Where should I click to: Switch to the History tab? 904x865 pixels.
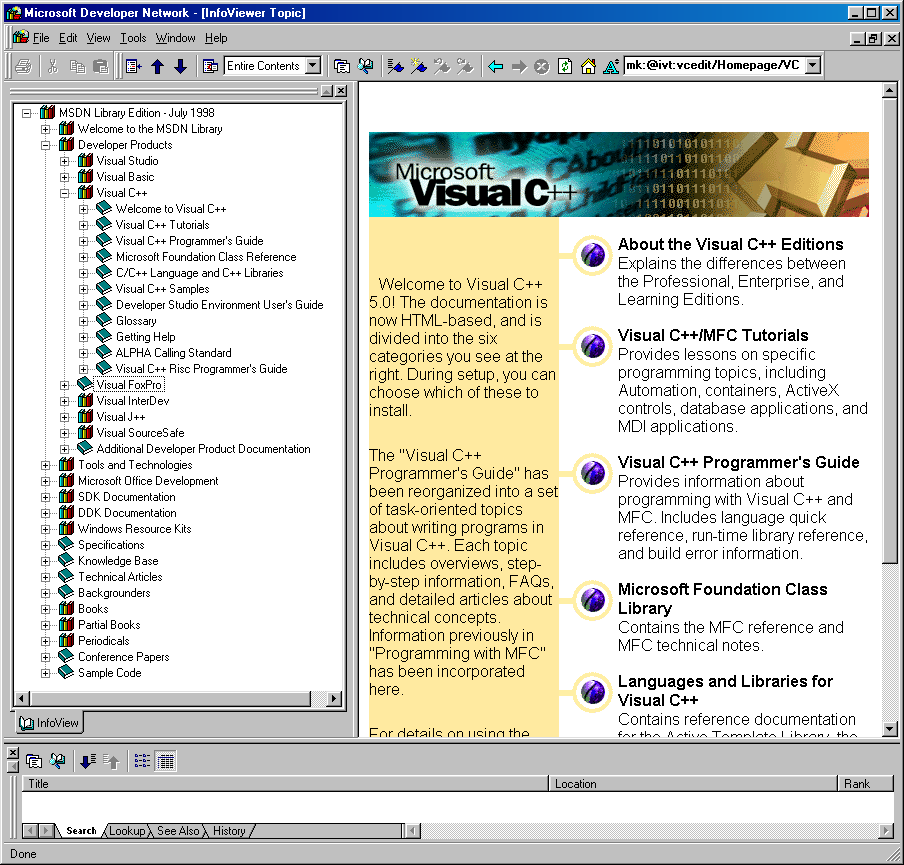tap(229, 831)
